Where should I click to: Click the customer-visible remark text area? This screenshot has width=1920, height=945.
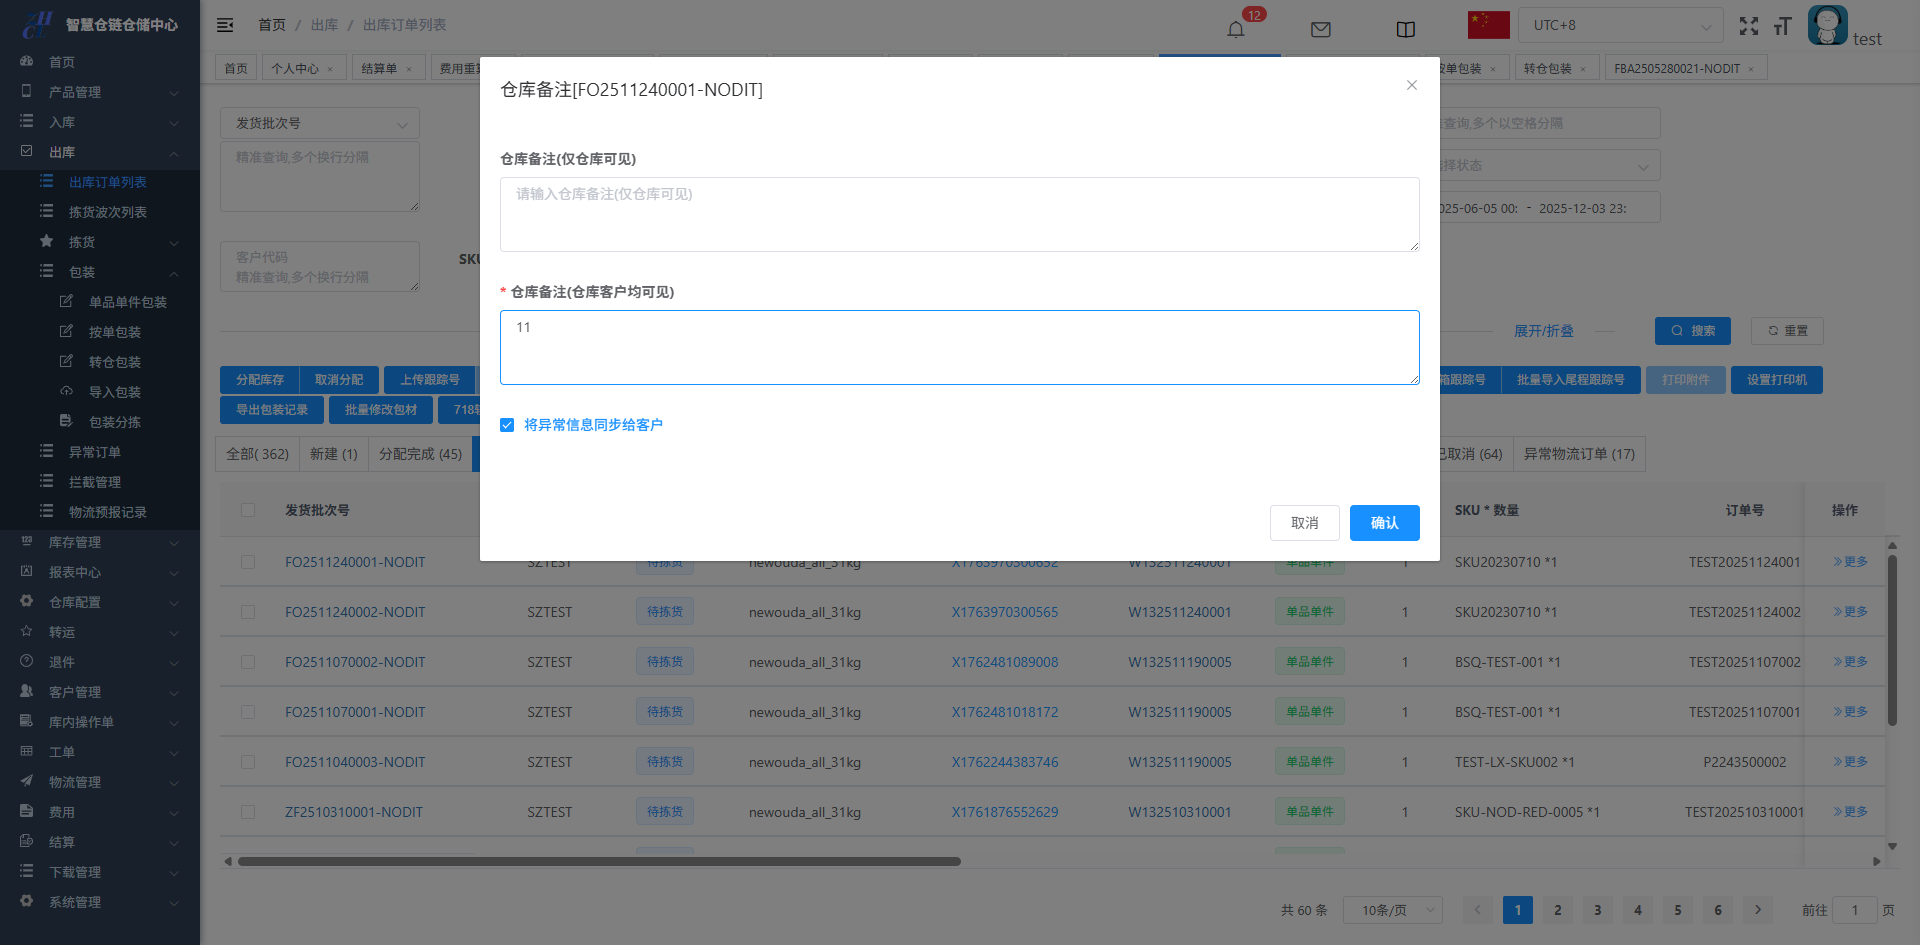[x=959, y=347]
